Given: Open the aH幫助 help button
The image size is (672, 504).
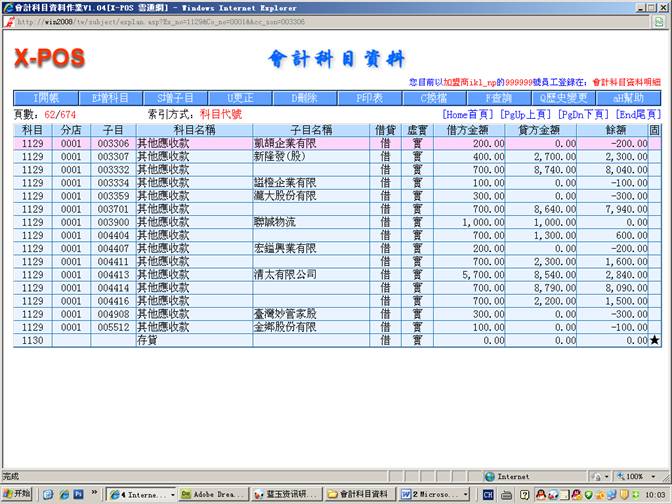Looking at the screenshot, I should click(x=629, y=98).
